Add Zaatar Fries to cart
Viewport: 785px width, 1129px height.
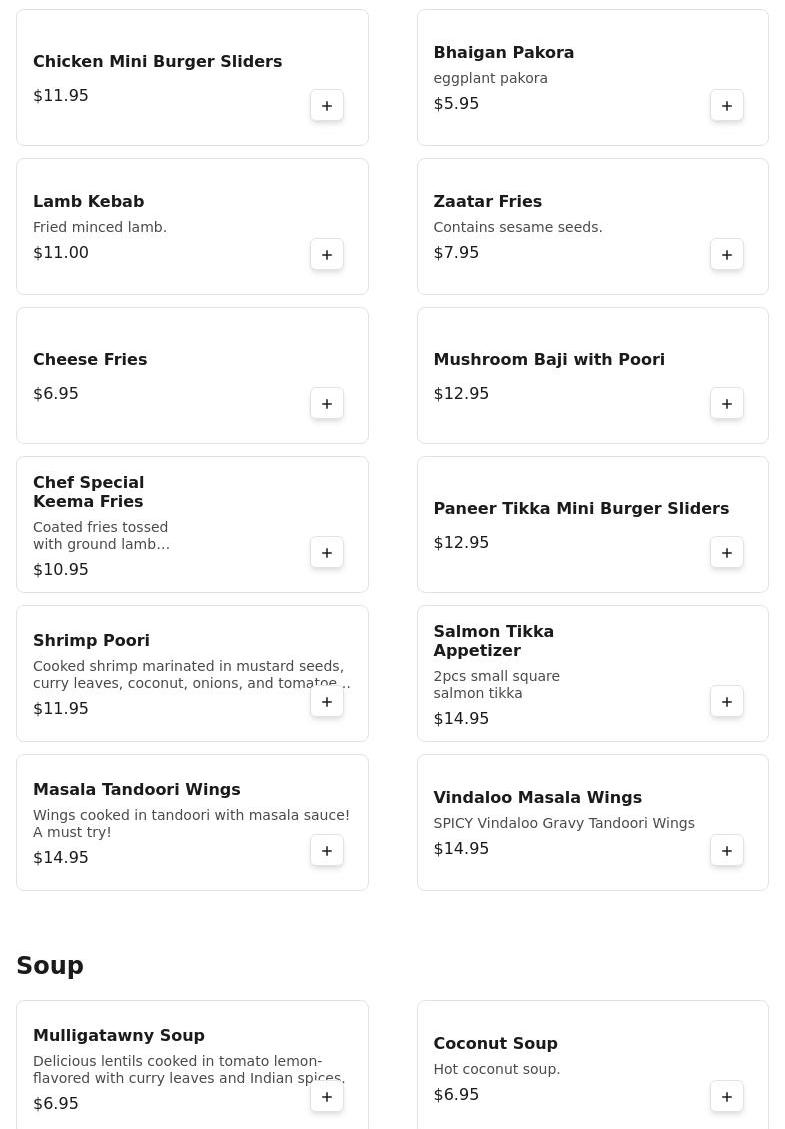point(727,255)
